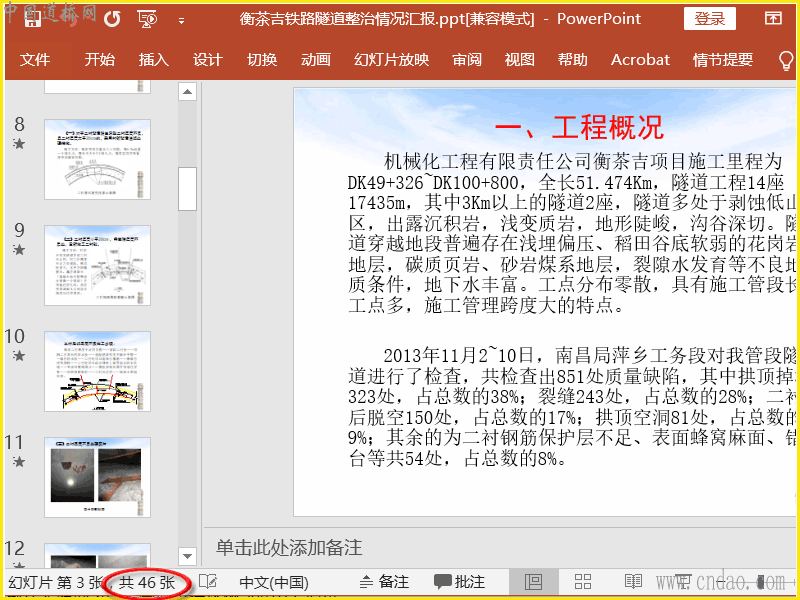Image resolution: width=800 pixels, height=600 pixels.
Task: Click the slide title 一、工程概况
Action: 579,127
